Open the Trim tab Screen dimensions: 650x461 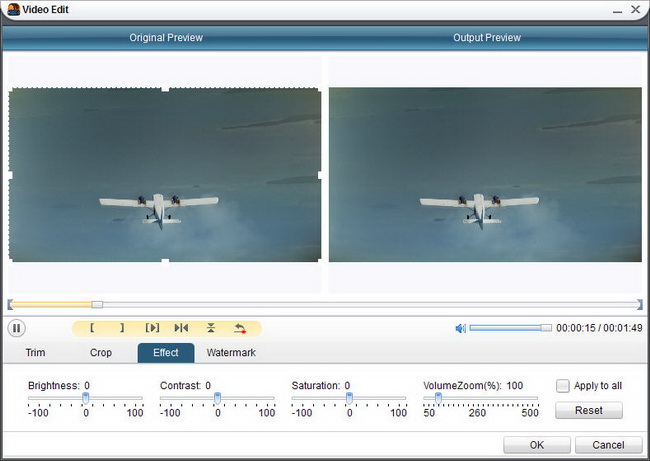click(x=35, y=352)
